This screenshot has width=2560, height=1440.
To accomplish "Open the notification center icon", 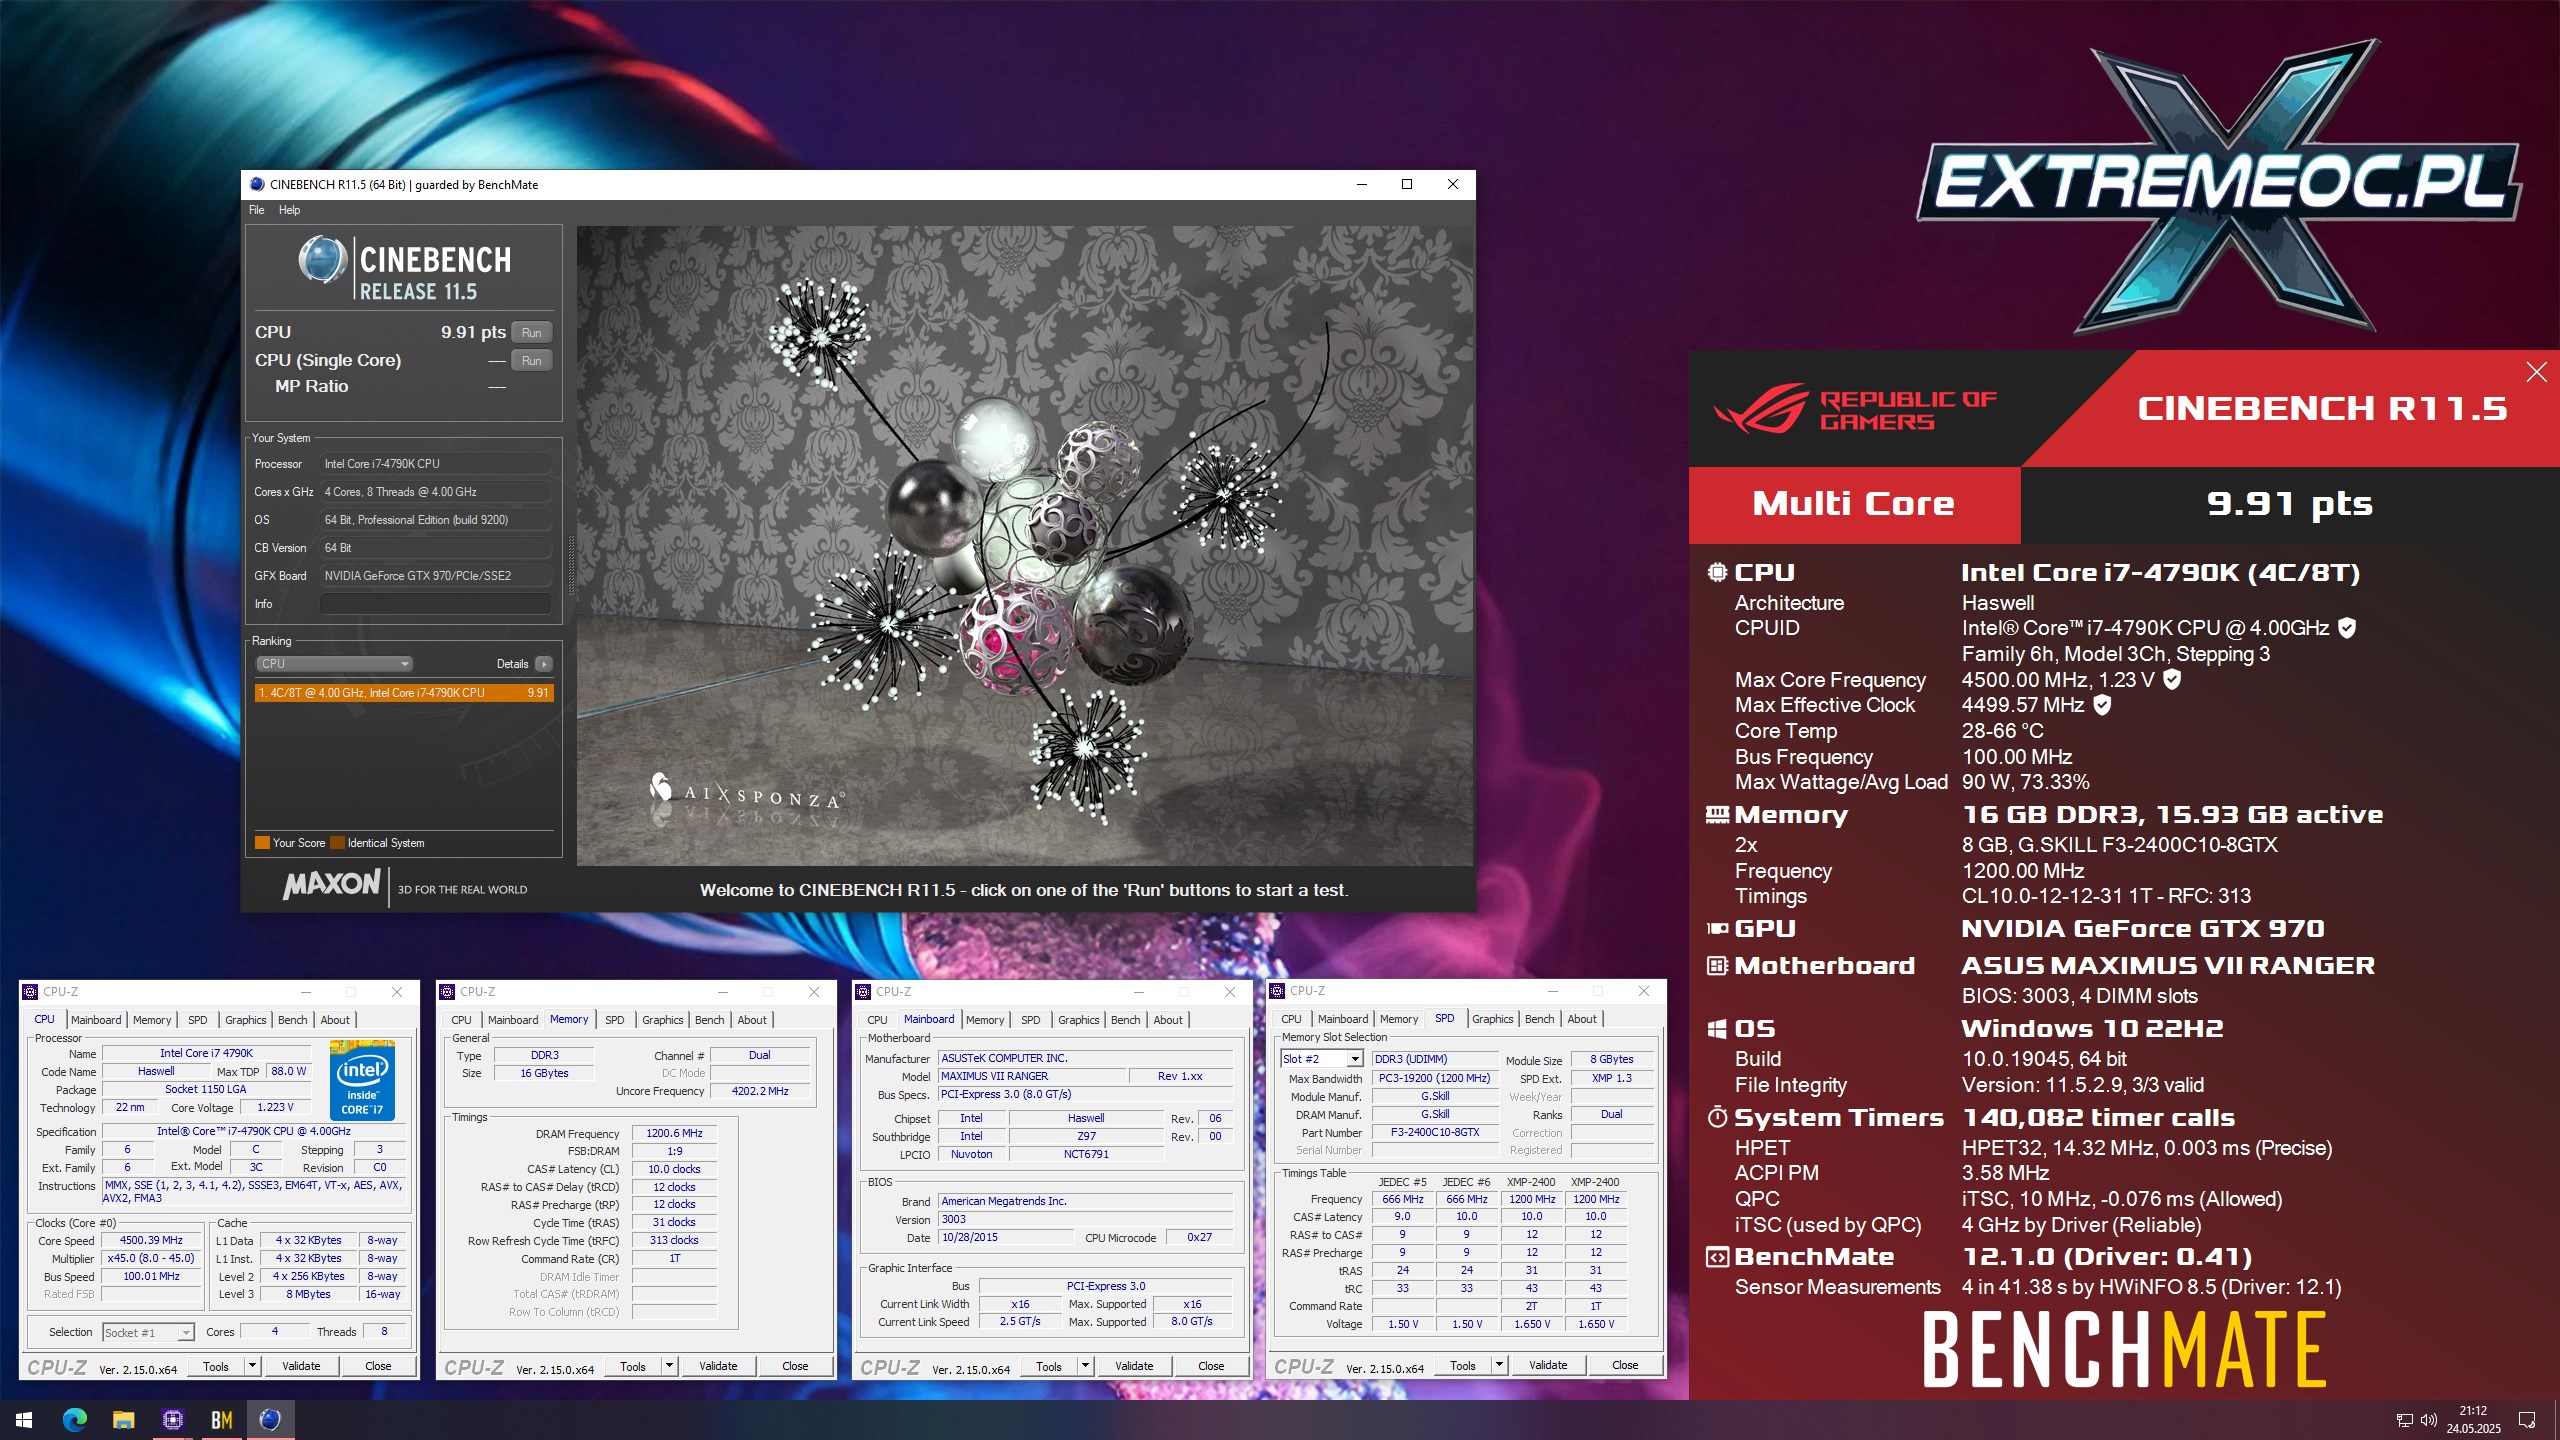I will tap(2527, 1420).
